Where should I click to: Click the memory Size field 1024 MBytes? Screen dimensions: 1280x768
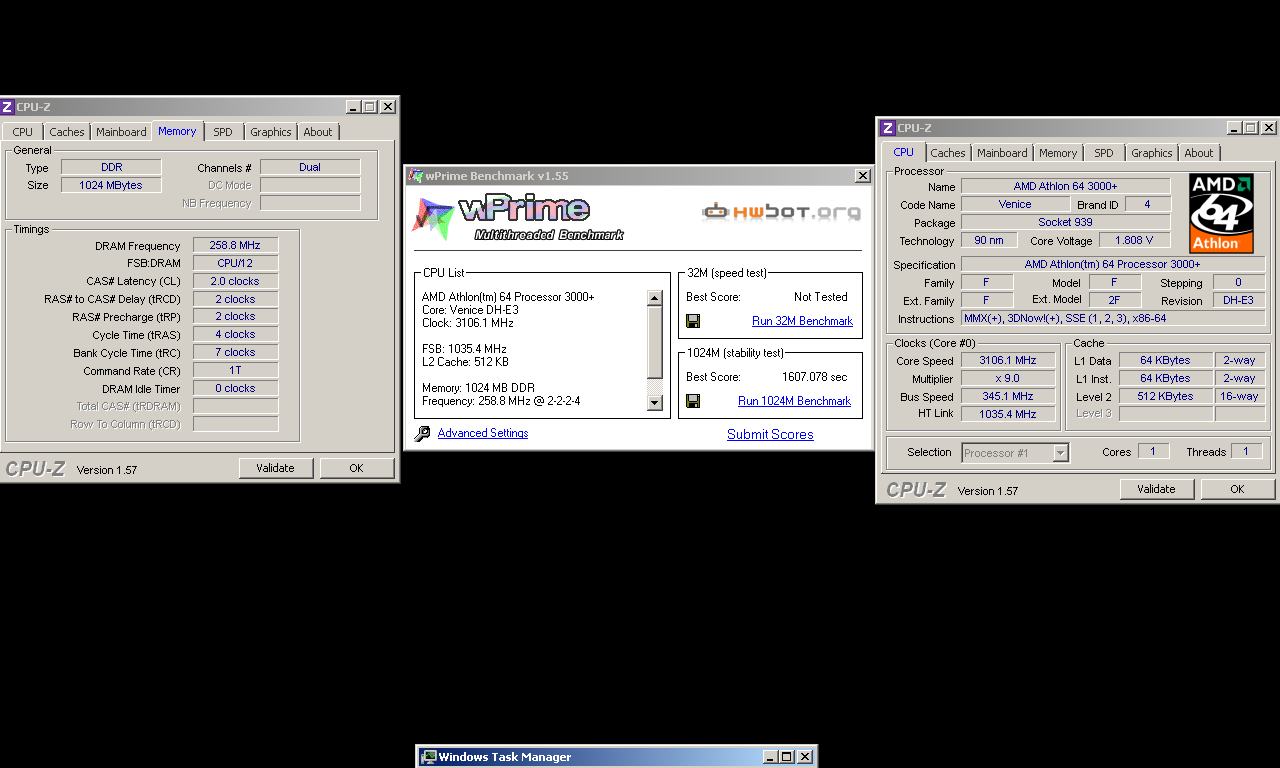(x=111, y=185)
